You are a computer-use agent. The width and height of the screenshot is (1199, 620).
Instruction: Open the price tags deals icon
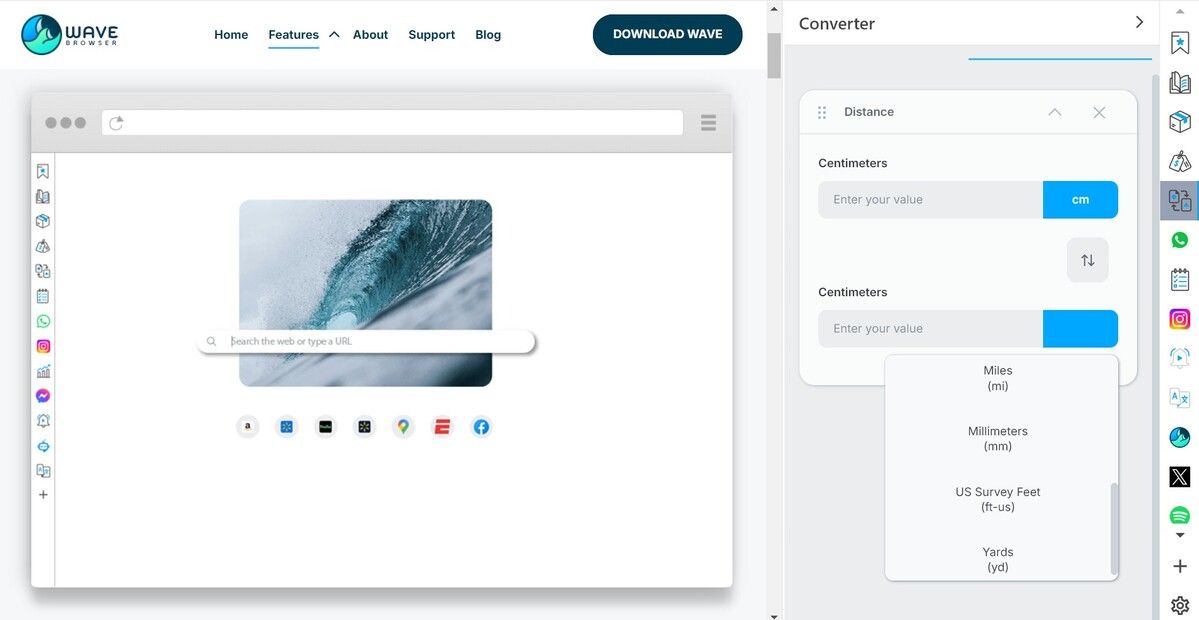[1180, 162]
